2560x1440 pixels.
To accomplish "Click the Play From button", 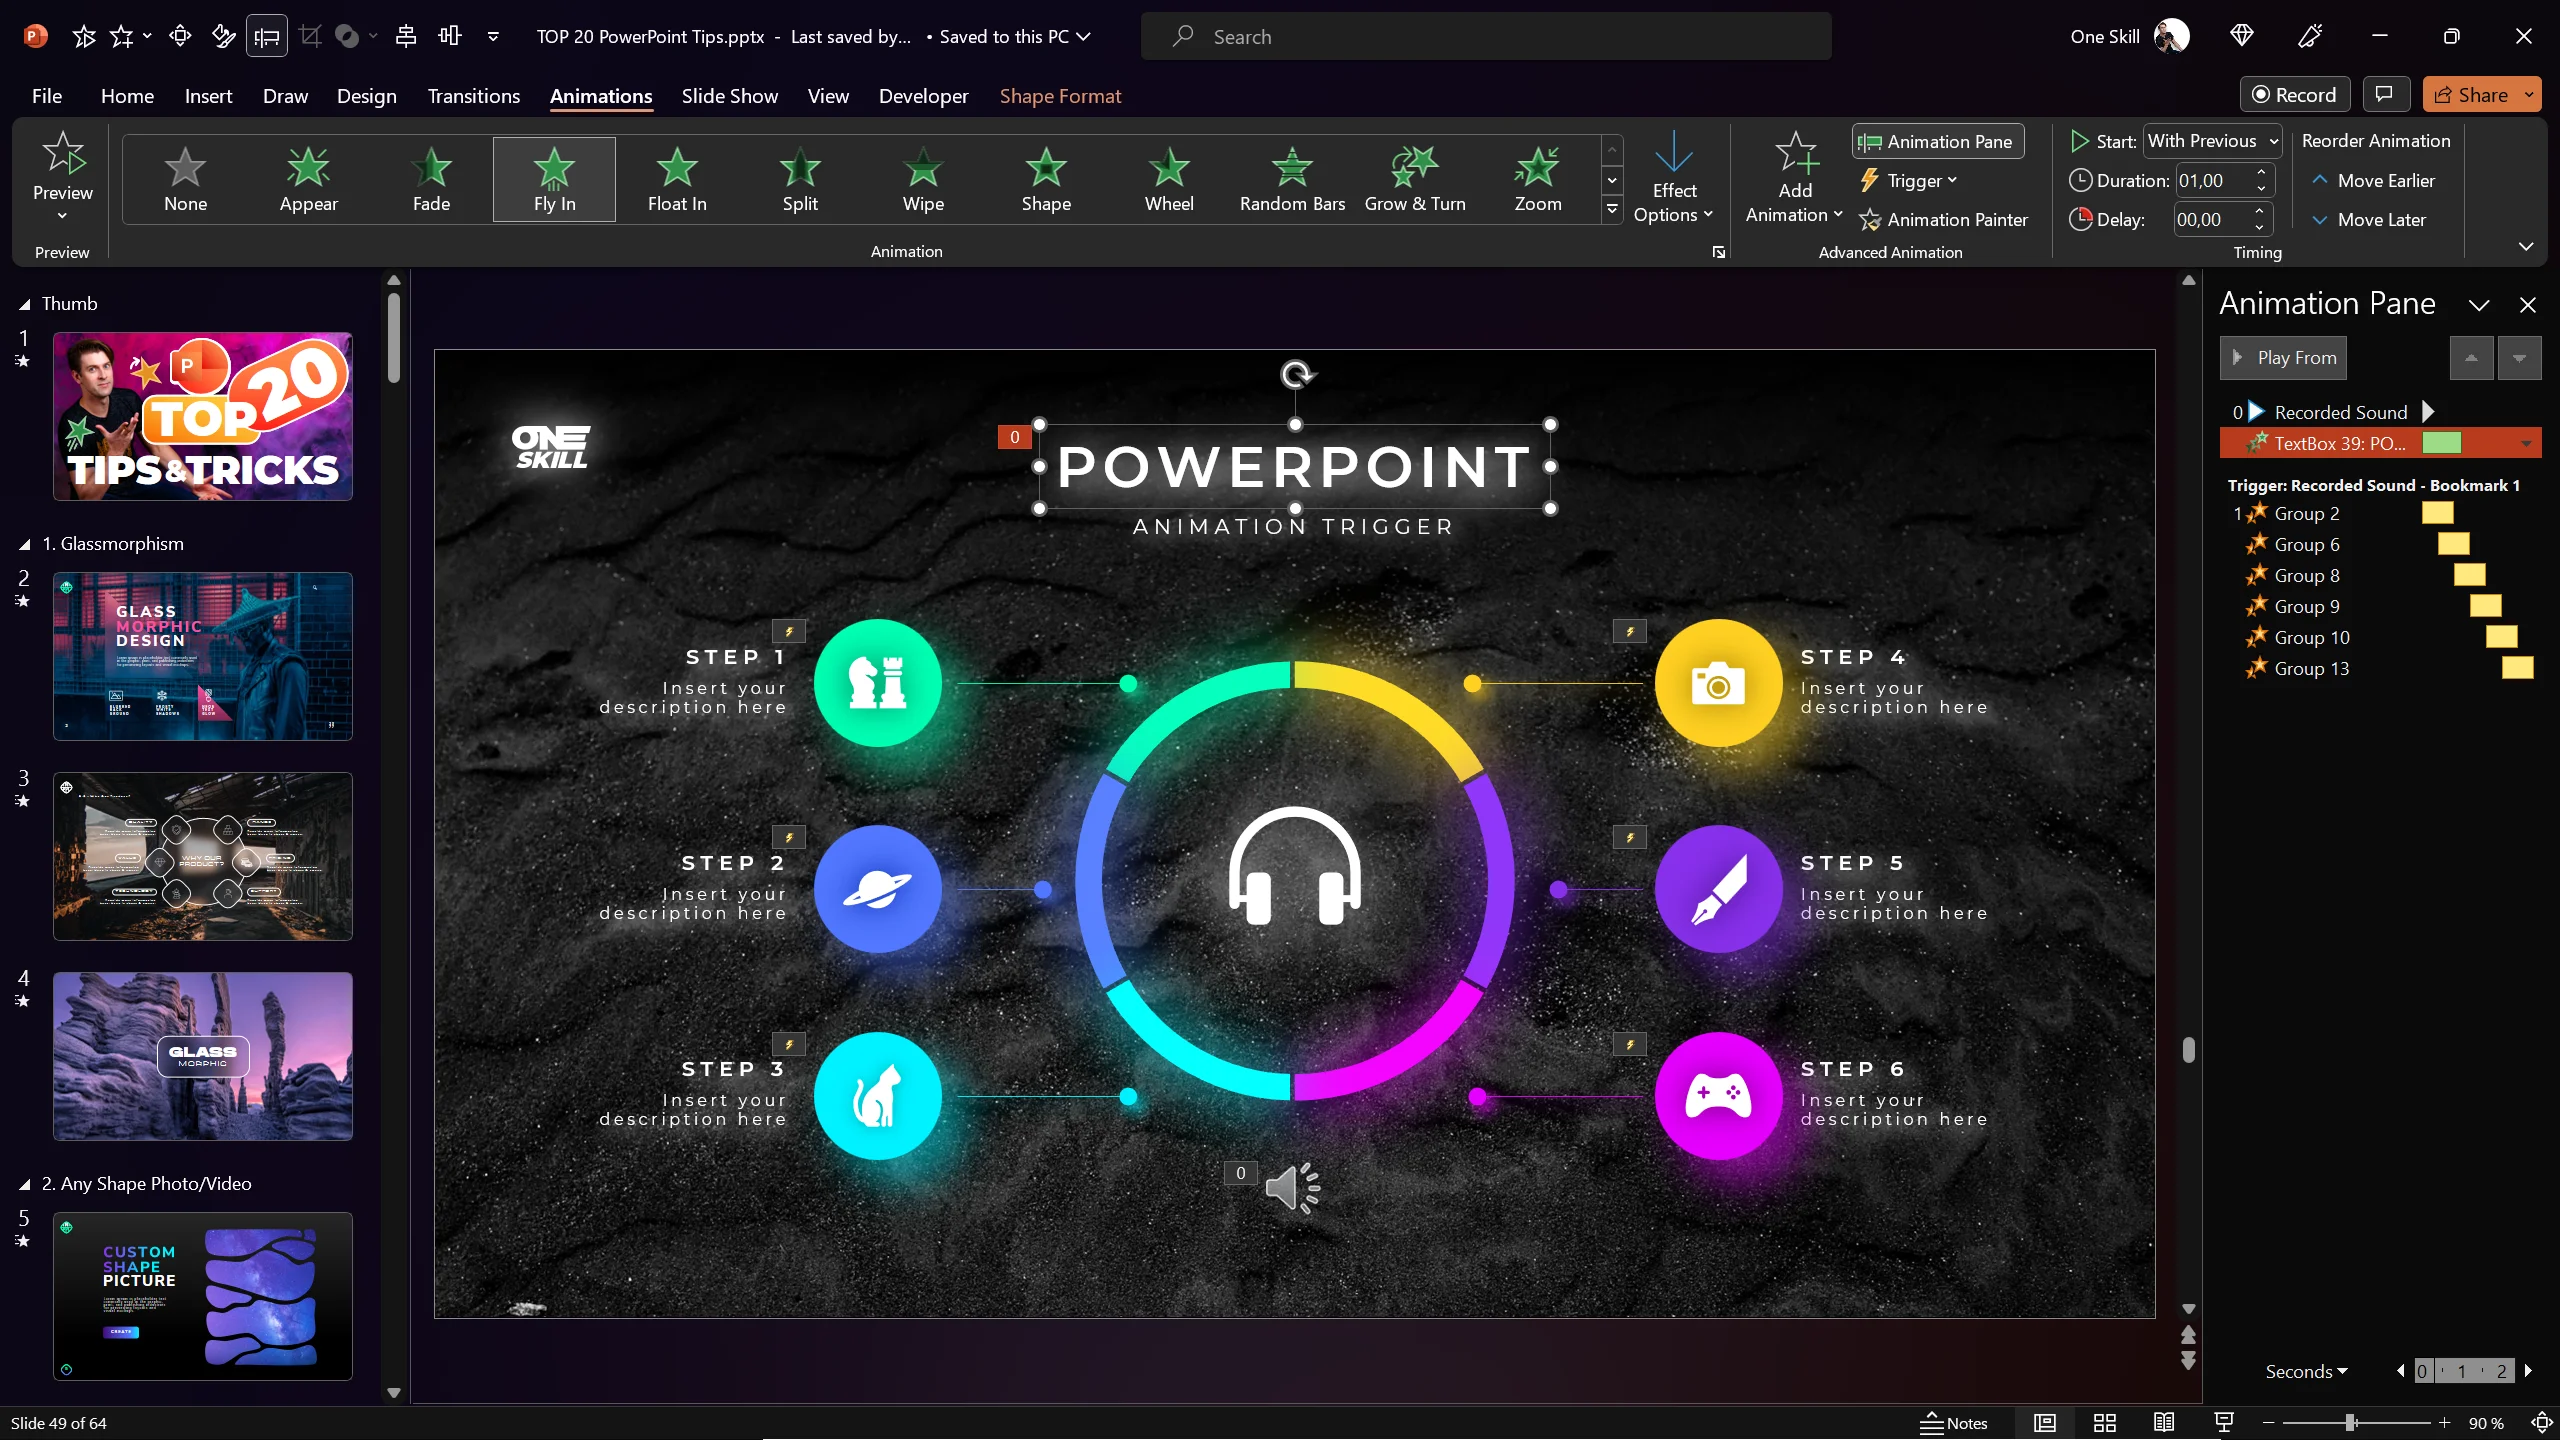I will (x=2282, y=357).
